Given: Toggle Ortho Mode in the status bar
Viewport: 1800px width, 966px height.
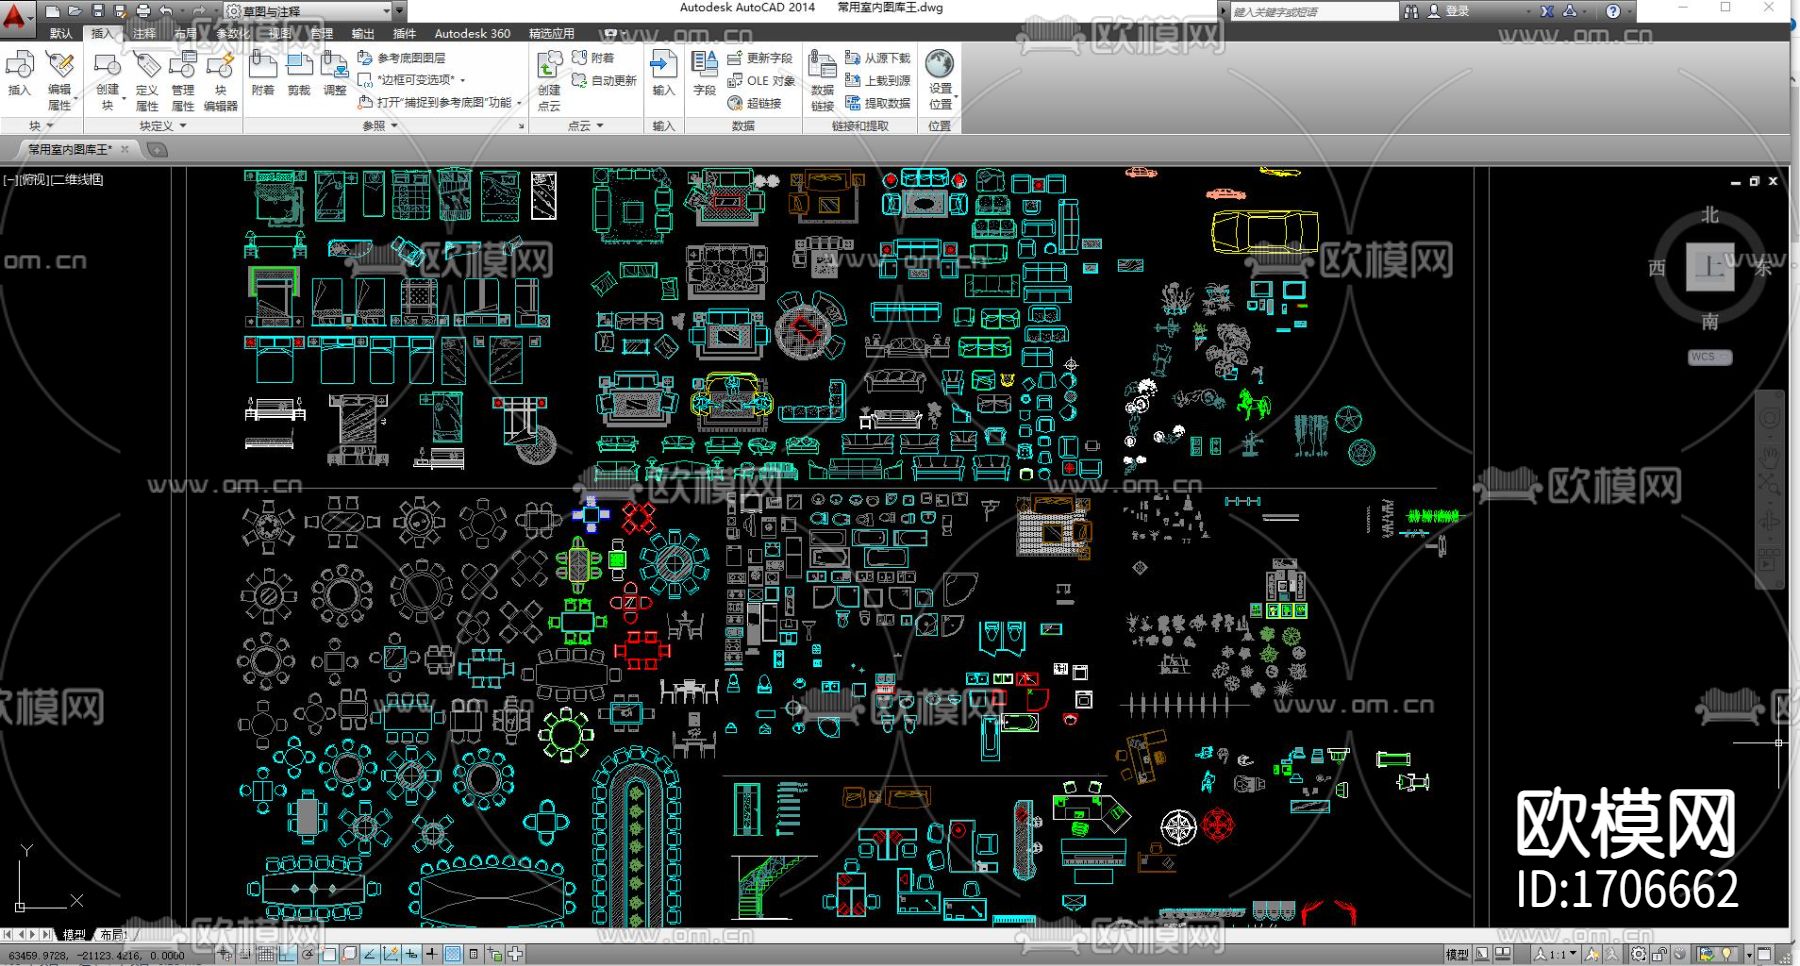Looking at the screenshot, I should (287, 954).
